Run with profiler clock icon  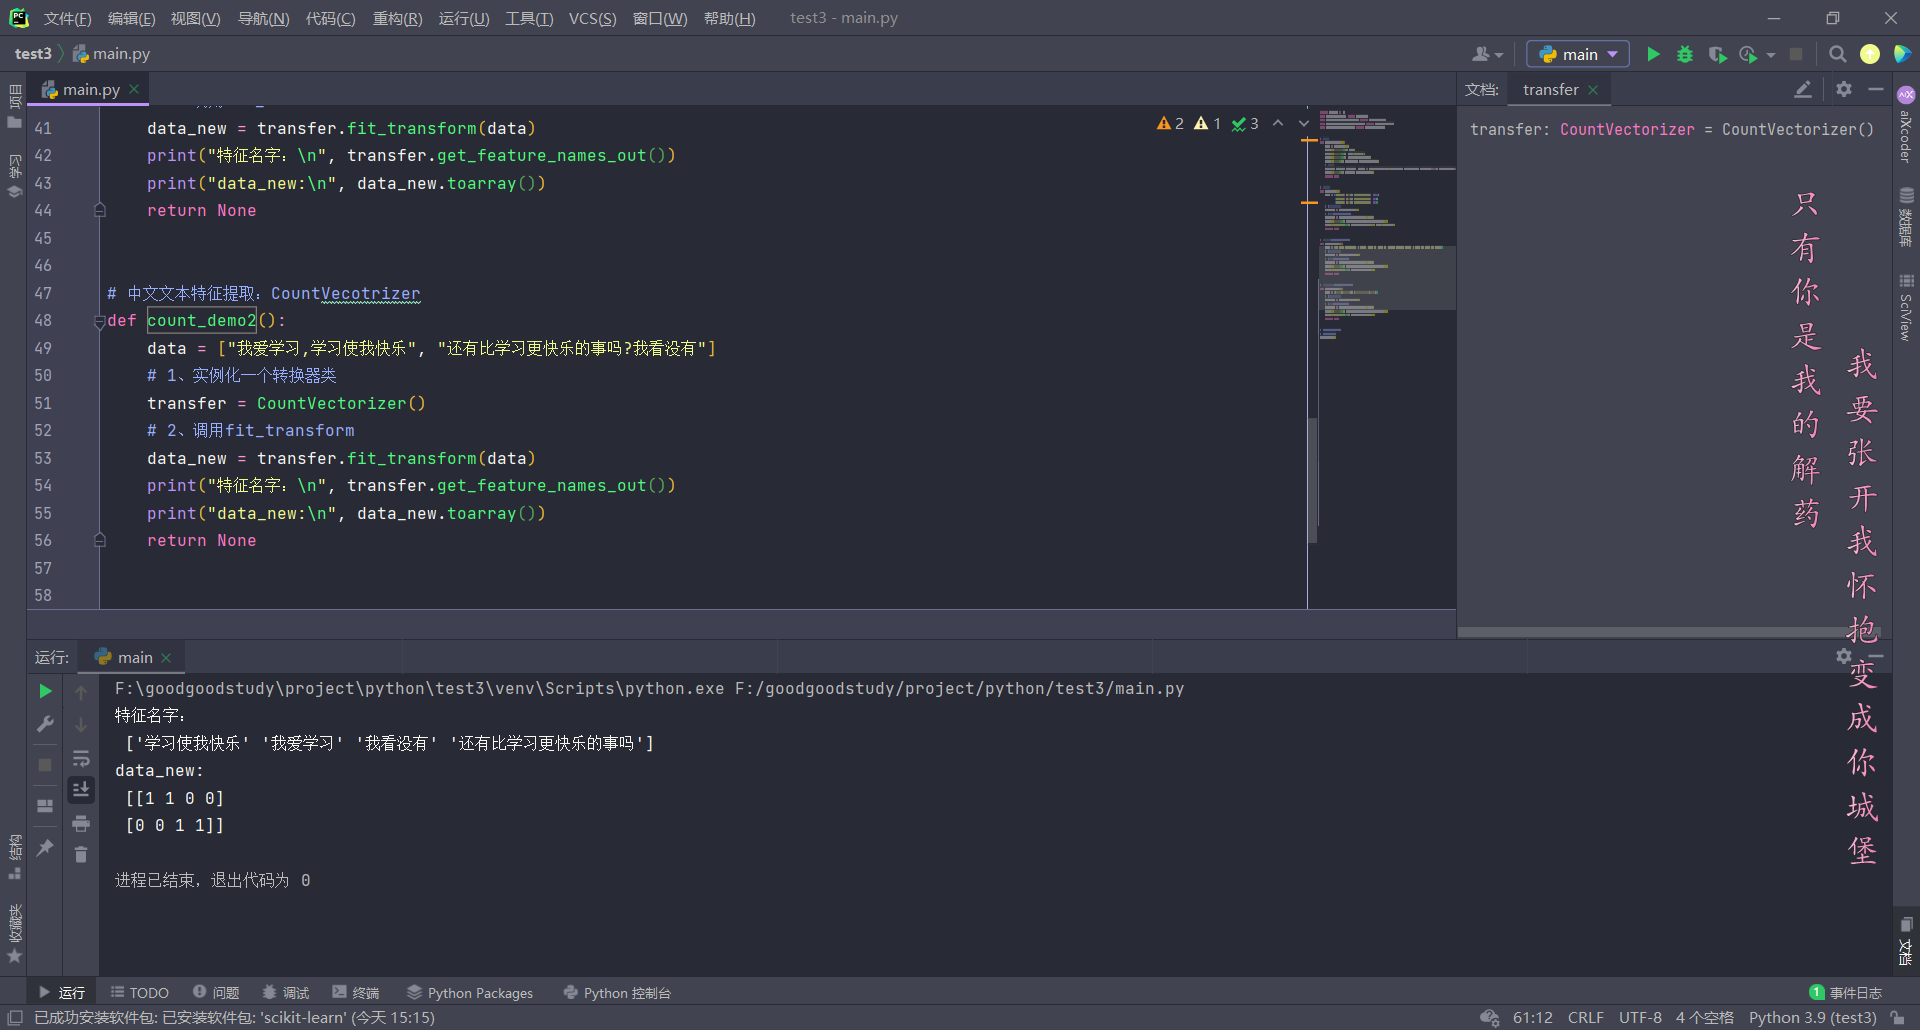coord(1748,54)
